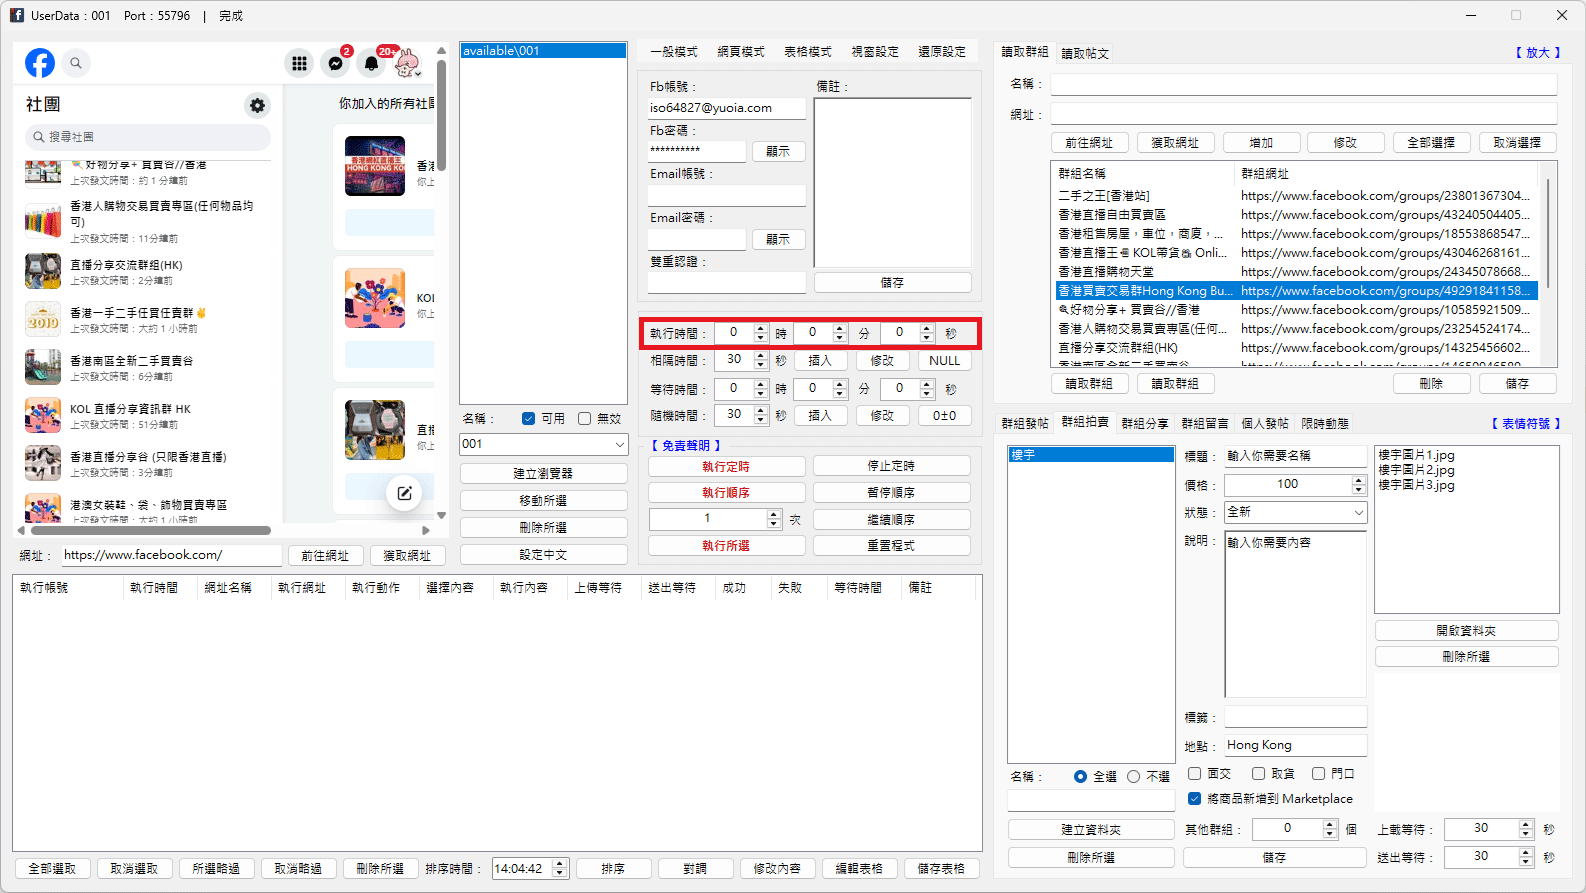
Task: Open the 免責聲明 link
Action: click(686, 446)
